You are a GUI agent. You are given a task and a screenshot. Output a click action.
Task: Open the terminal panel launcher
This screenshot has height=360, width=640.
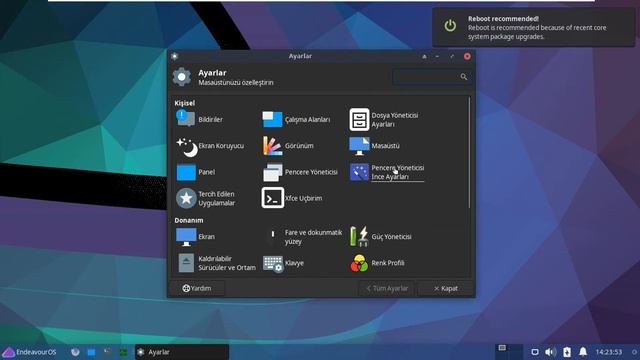tap(107, 351)
